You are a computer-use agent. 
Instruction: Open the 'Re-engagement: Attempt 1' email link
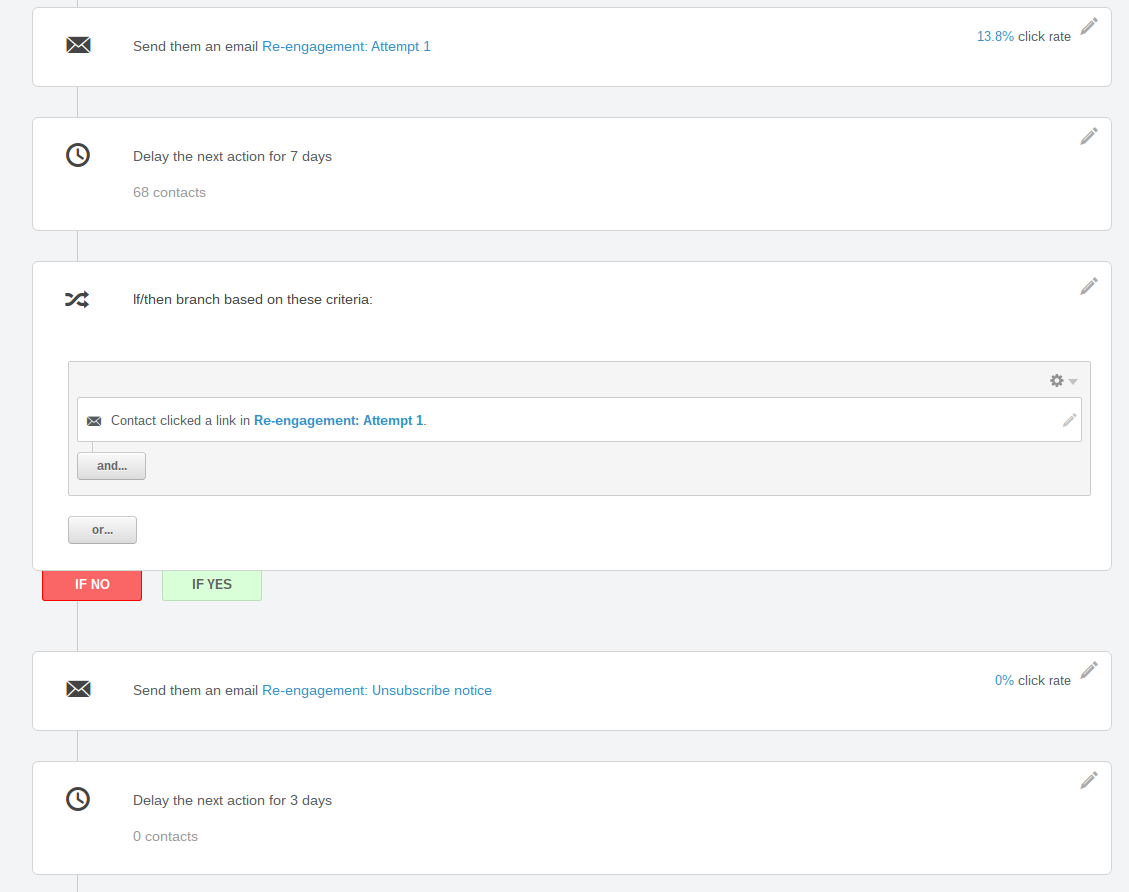click(346, 46)
